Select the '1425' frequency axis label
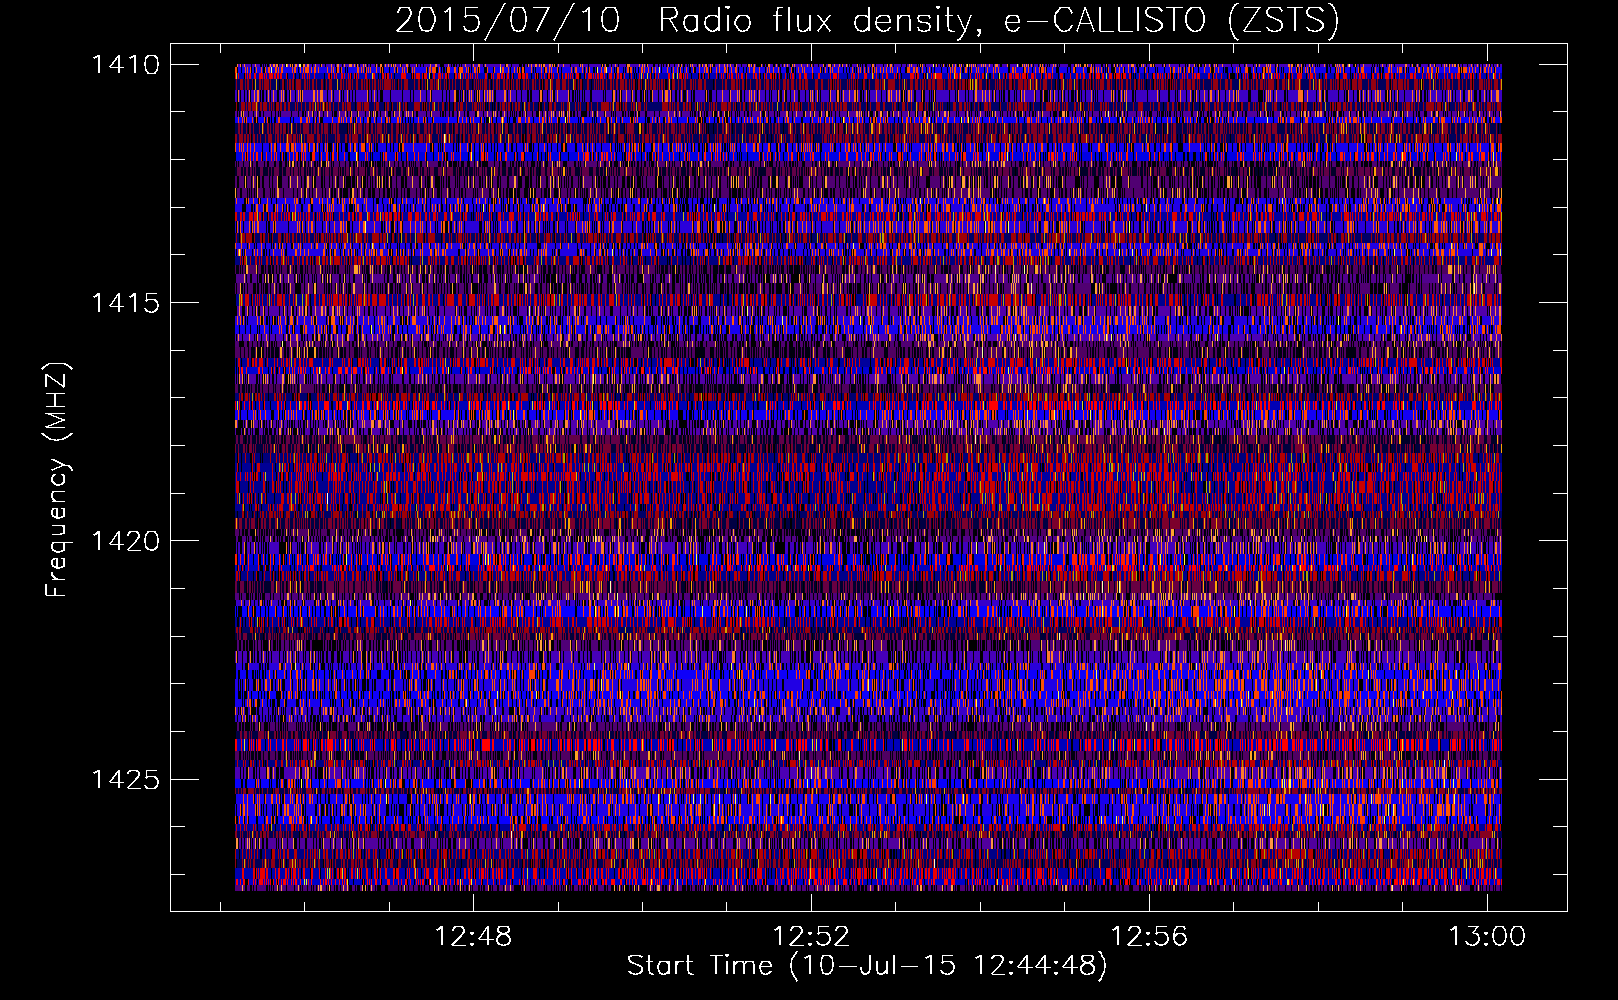 coord(125,779)
